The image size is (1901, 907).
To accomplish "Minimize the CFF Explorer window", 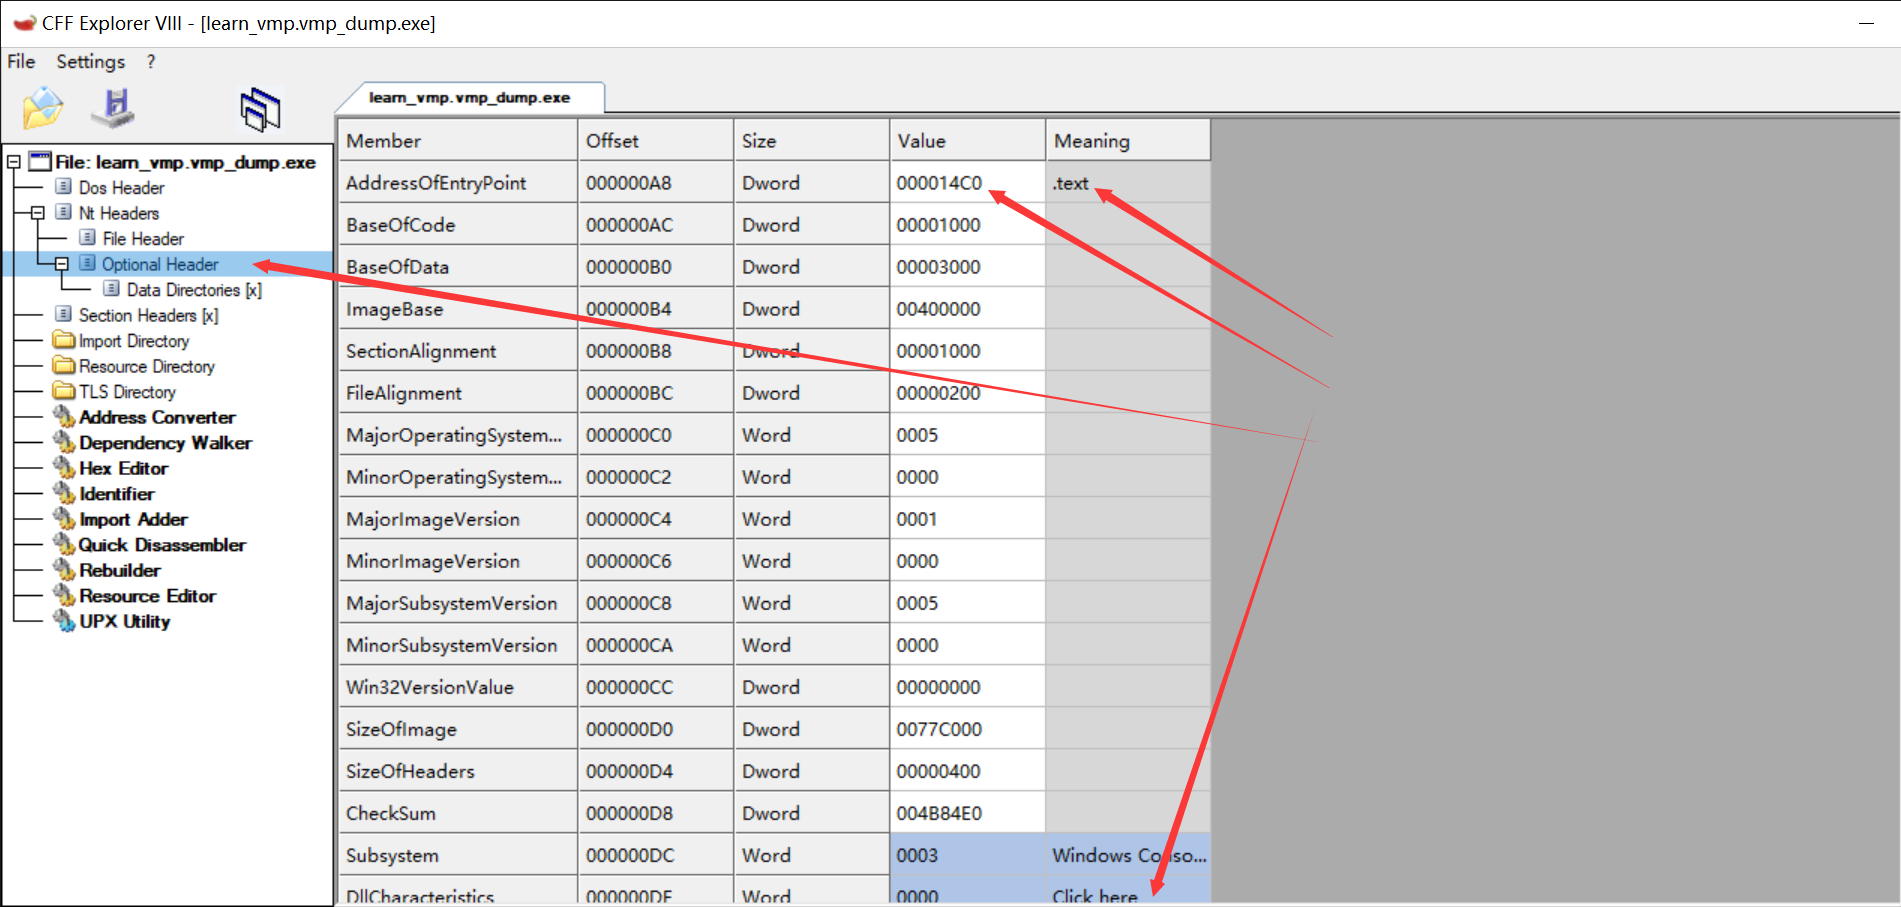I will click(x=1866, y=23).
